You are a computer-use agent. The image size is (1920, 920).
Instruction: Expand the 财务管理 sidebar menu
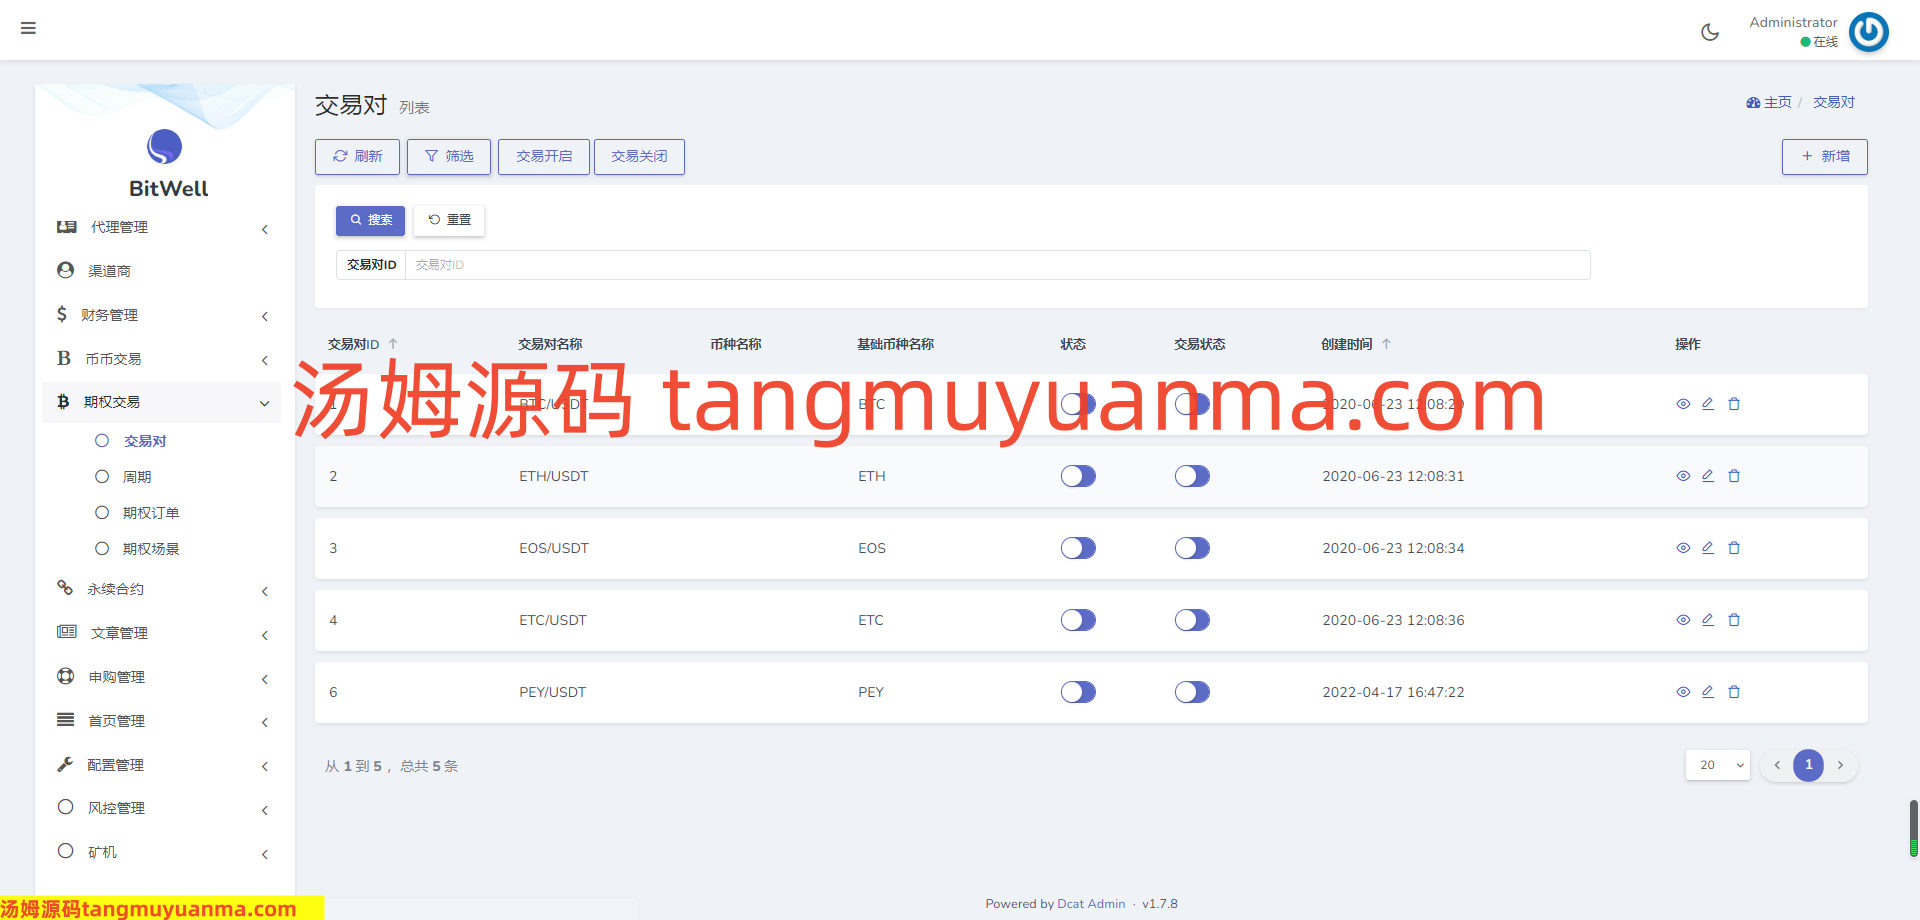(162, 315)
